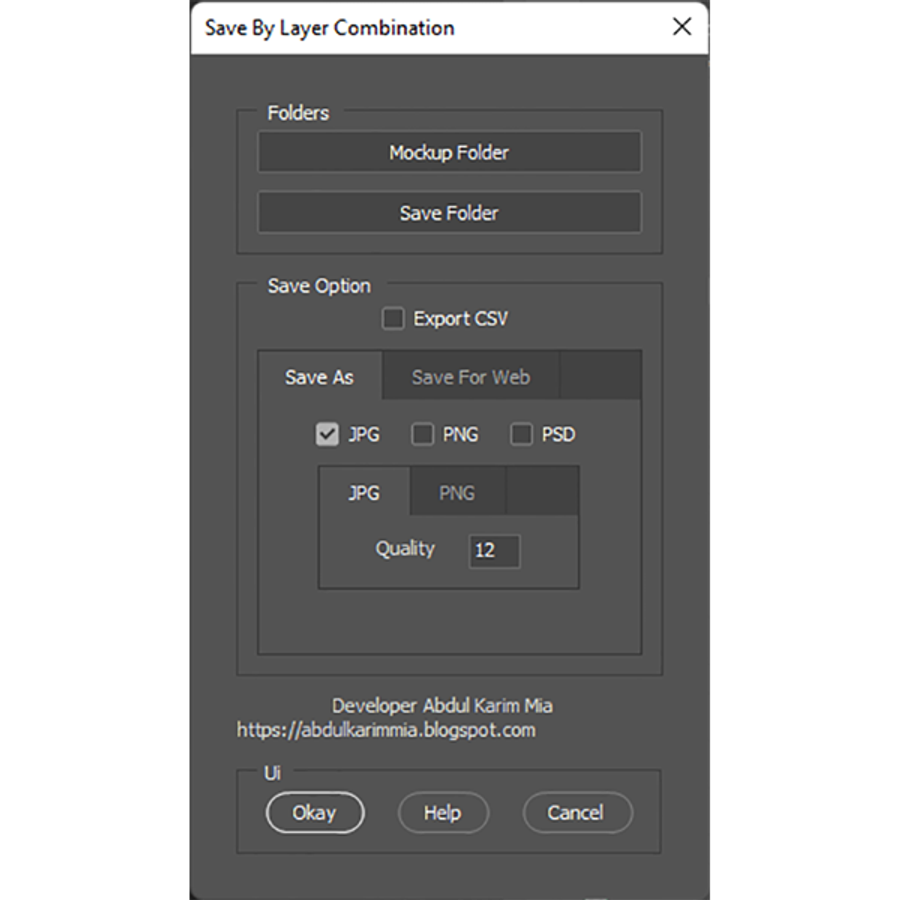This screenshot has height=900, width=900.
Task: Enable the Export CSV option
Action: pos(393,318)
